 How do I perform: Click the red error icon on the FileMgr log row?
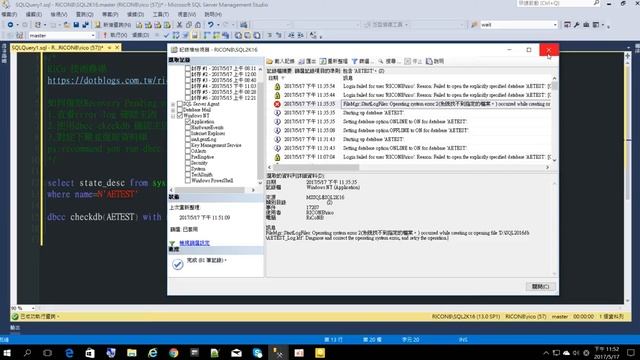click(277, 104)
